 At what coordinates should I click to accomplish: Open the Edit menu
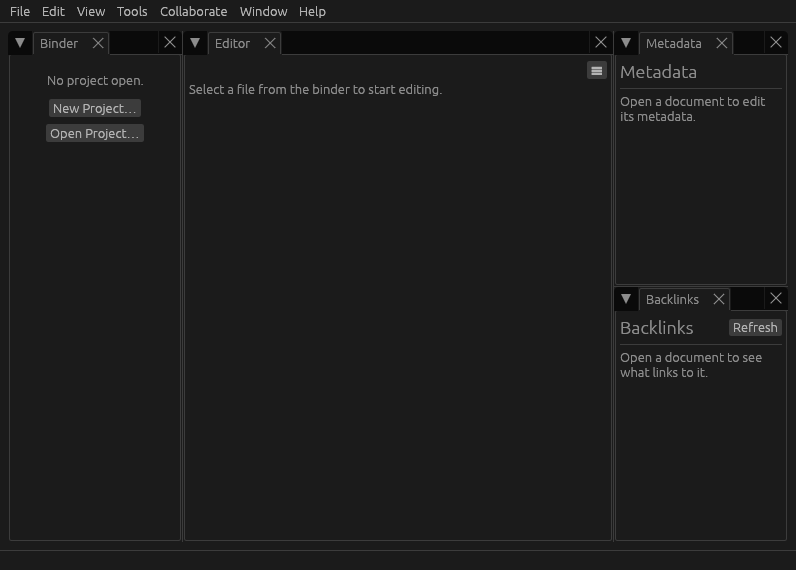tap(53, 11)
